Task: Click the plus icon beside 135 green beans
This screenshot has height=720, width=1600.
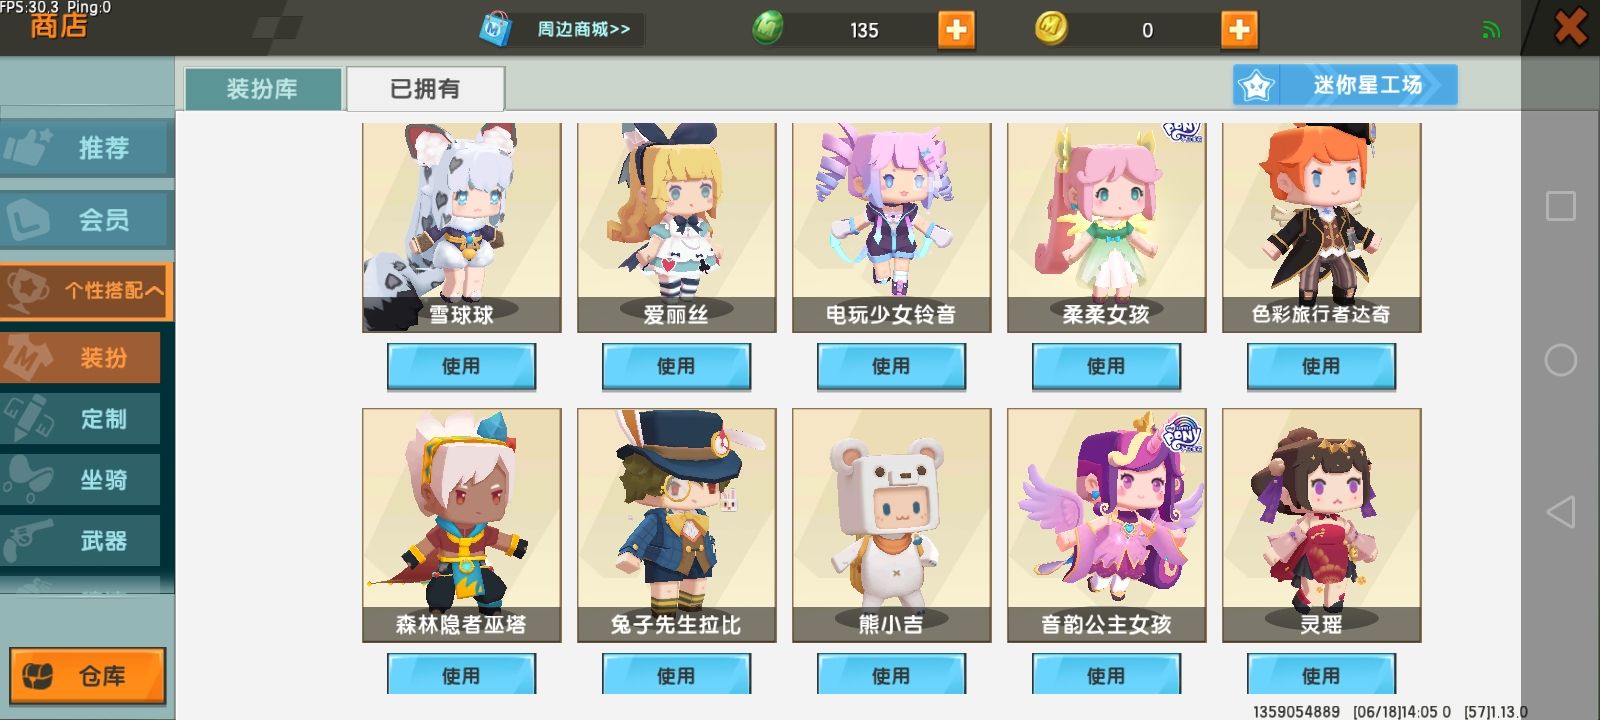Action: pyautogui.click(x=956, y=30)
